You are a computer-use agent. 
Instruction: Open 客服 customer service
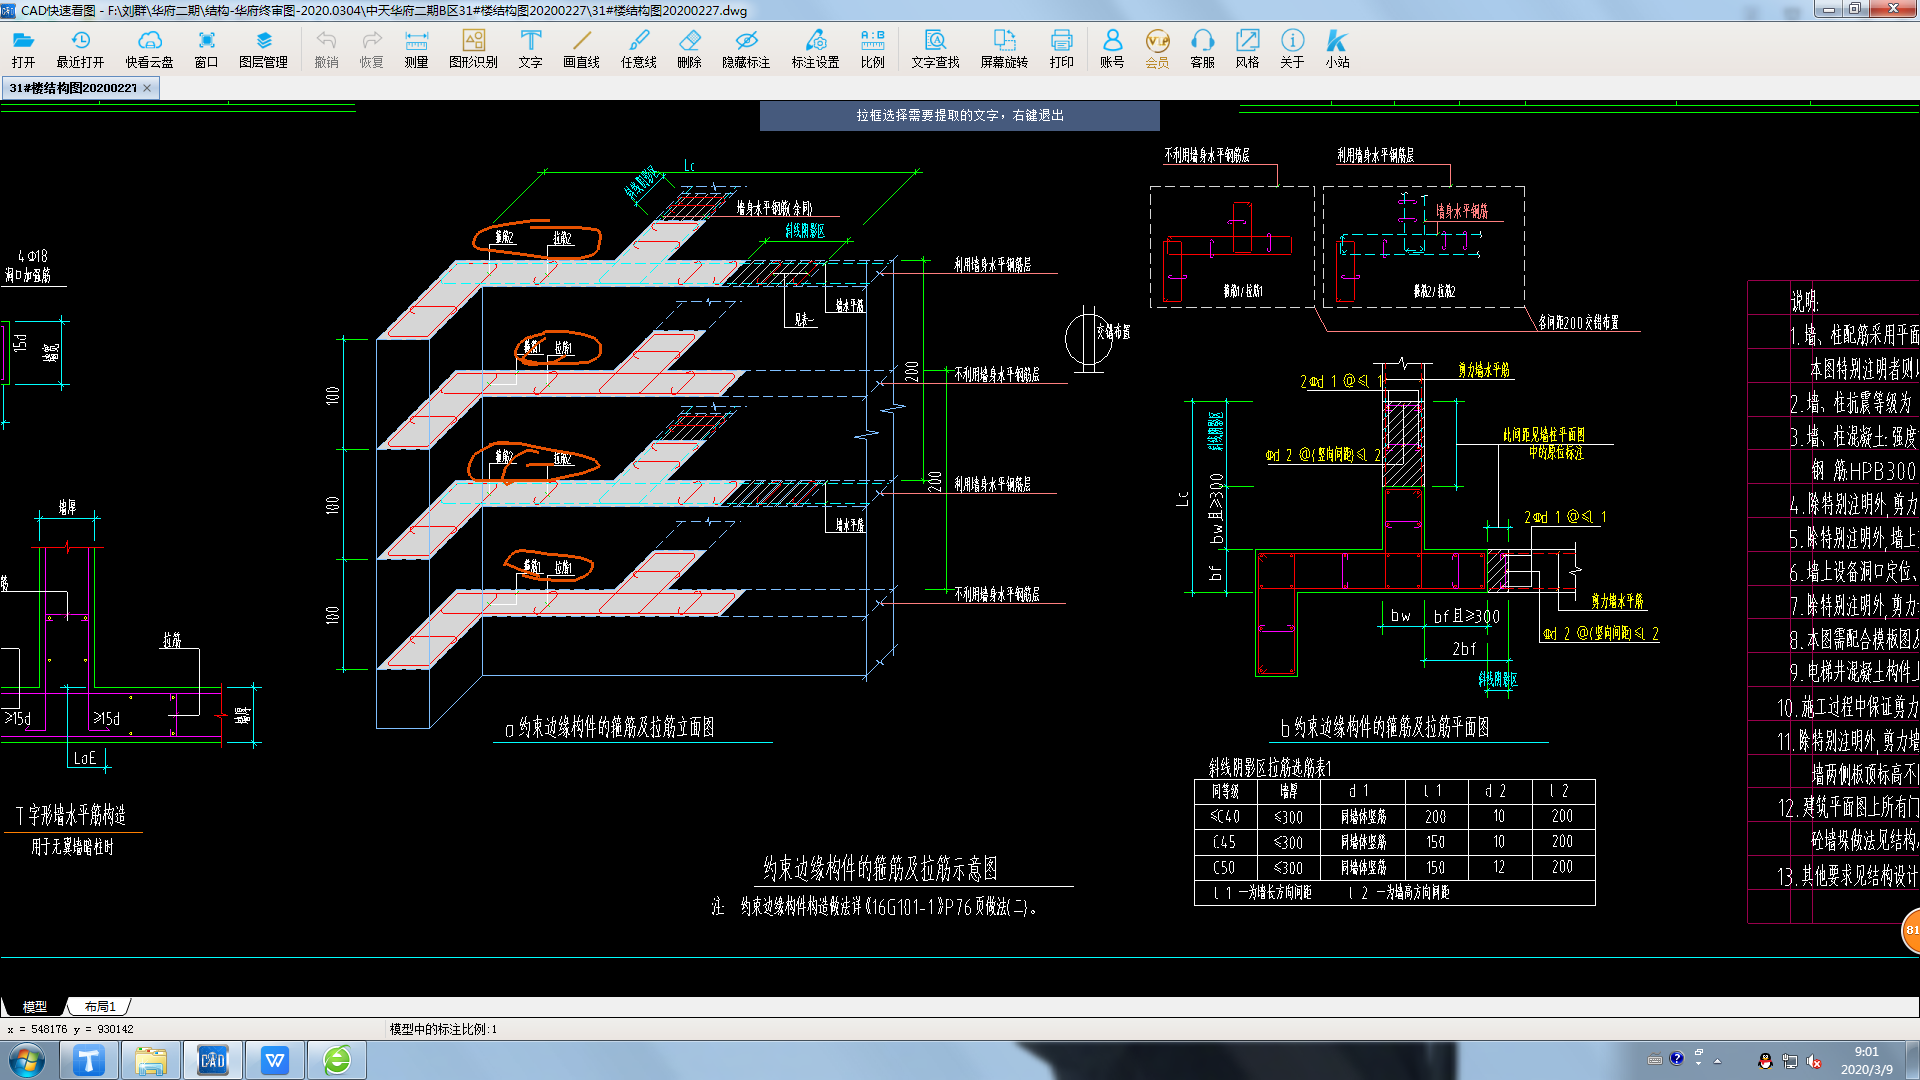click(x=1202, y=49)
